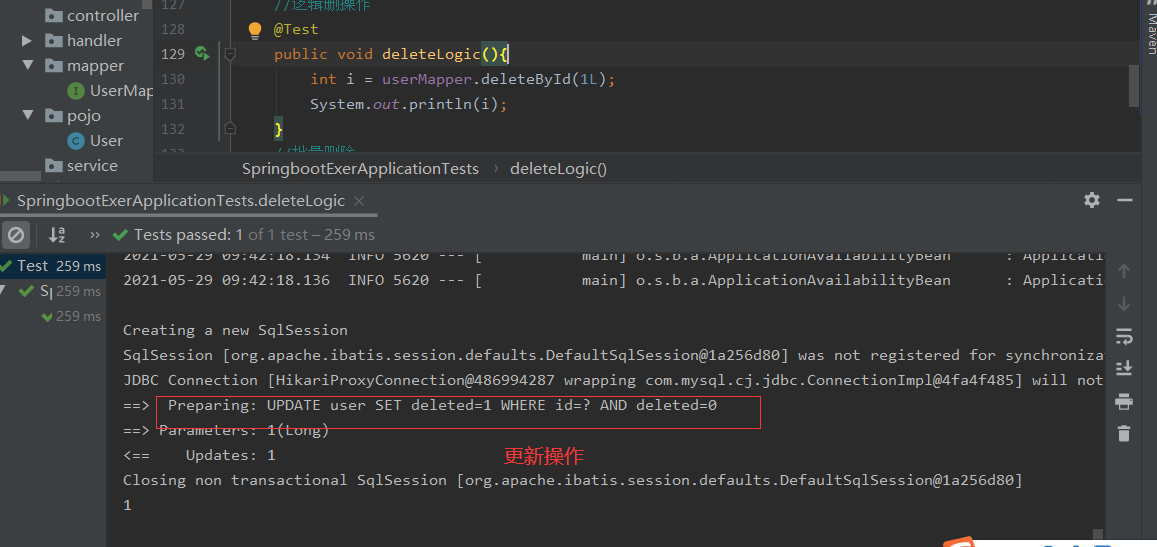The image size is (1157, 547).
Task: Sort tests alphabetically with the a-z icon
Action: click(57, 235)
